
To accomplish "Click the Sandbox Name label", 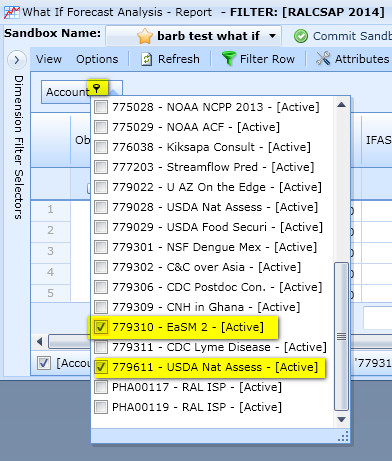I will tap(52, 33).
